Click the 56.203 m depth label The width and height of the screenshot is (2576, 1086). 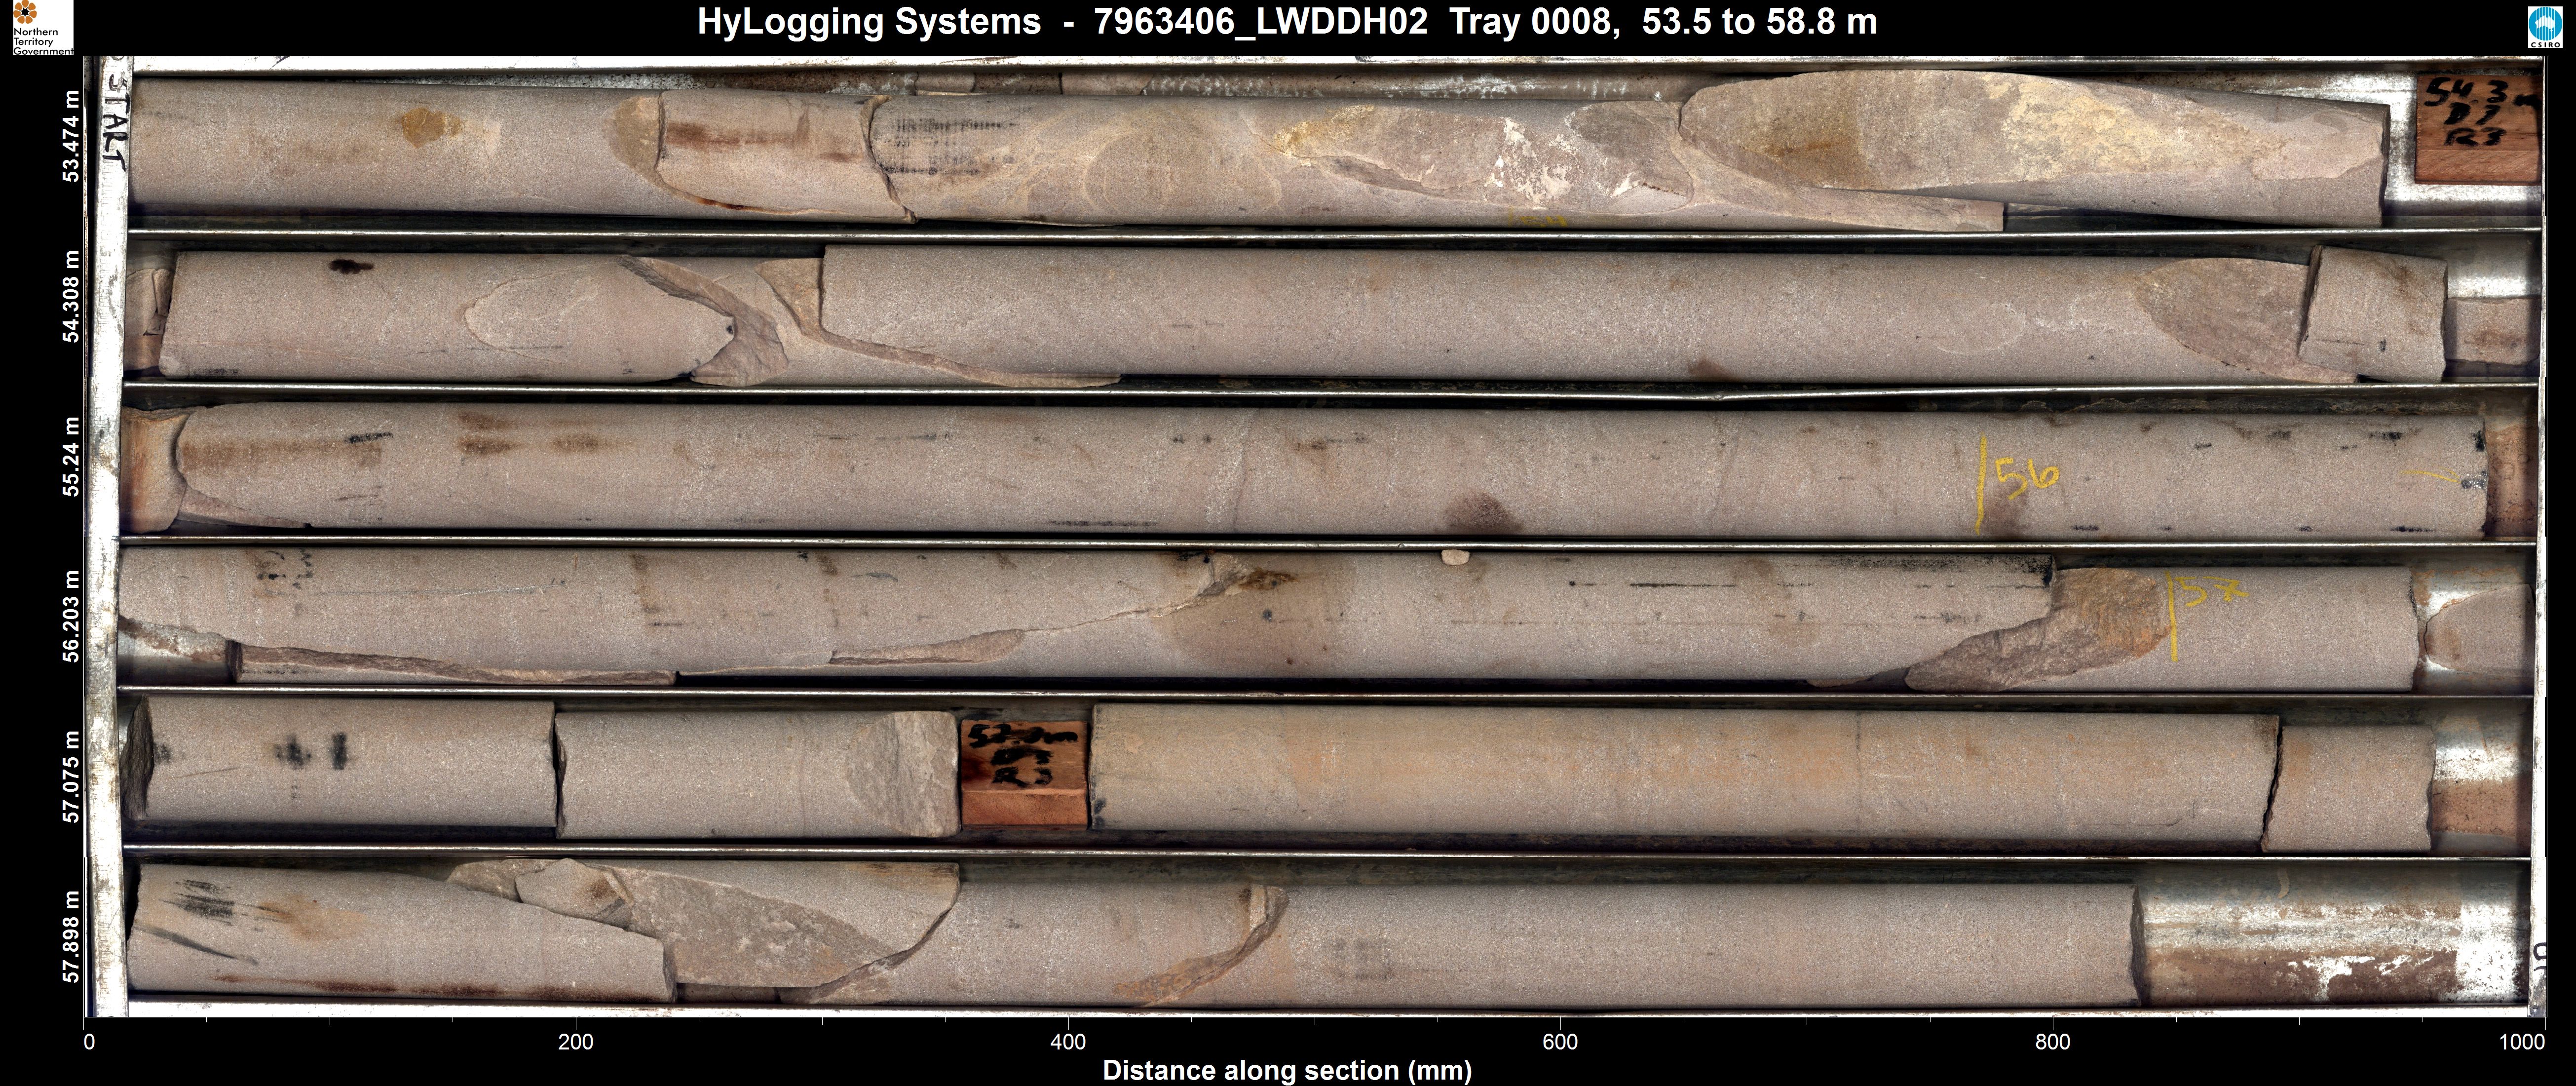[x=71, y=616]
